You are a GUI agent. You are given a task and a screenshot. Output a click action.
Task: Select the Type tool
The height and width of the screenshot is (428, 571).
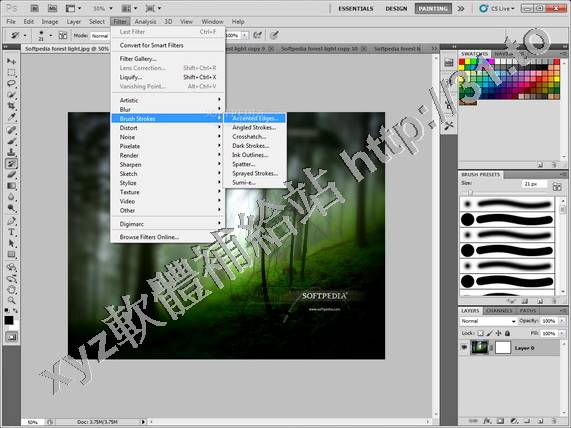point(11,232)
